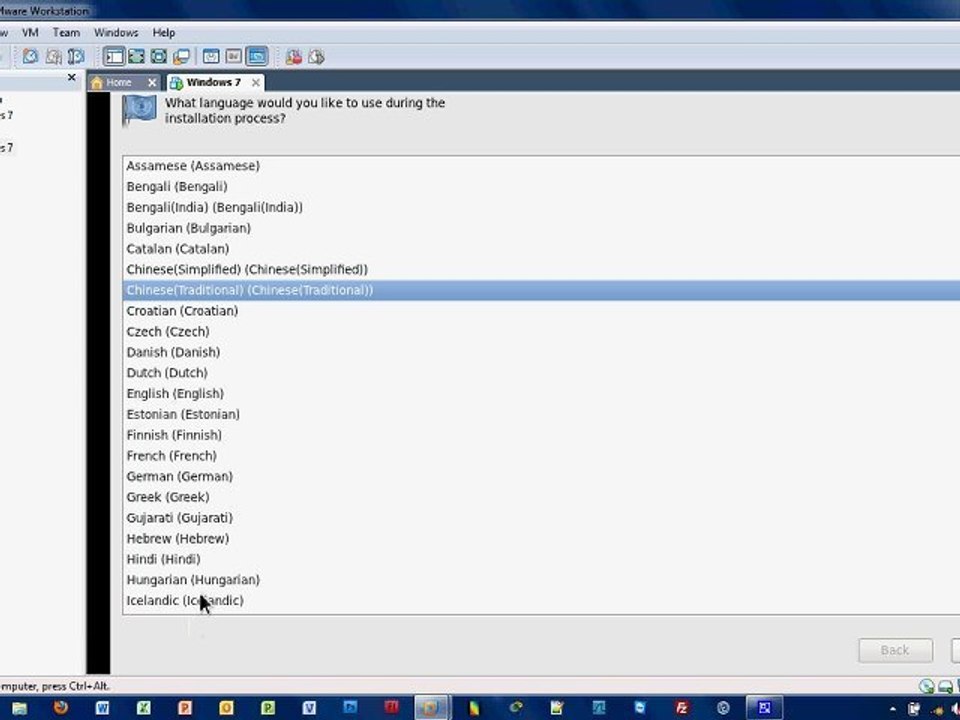The width and height of the screenshot is (960, 720).
Task: Click the red and yellow toolbar icon
Action: pyautogui.click(x=294, y=57)
